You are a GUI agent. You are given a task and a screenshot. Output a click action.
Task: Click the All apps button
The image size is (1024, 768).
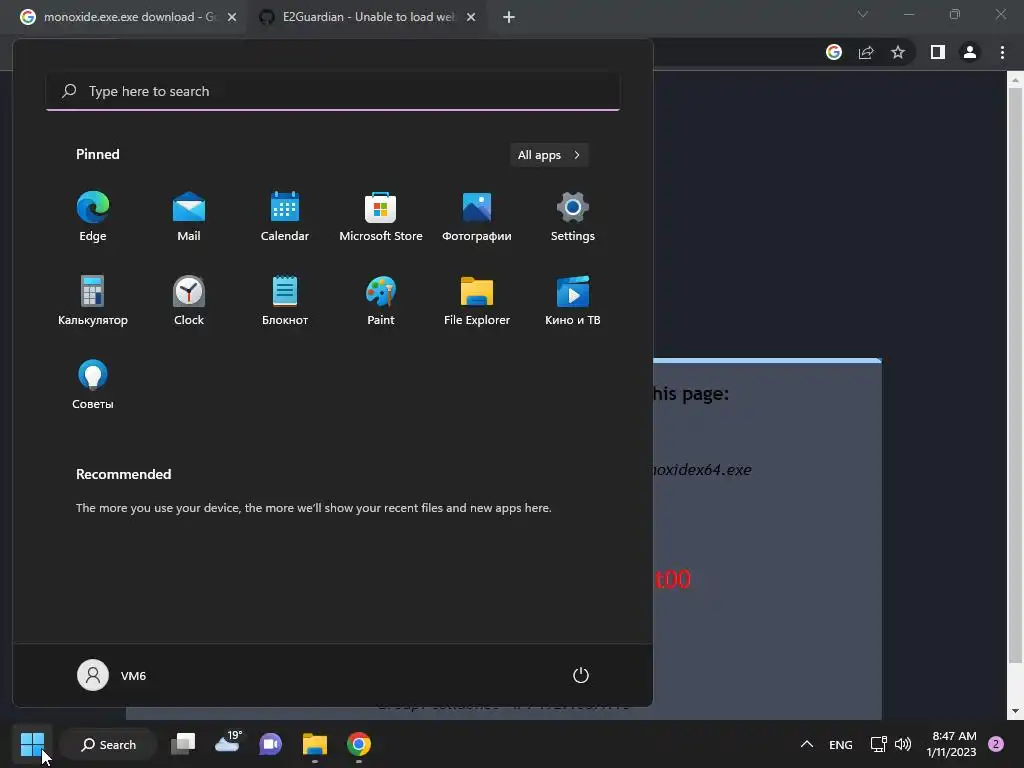click(x=549, y=155)
